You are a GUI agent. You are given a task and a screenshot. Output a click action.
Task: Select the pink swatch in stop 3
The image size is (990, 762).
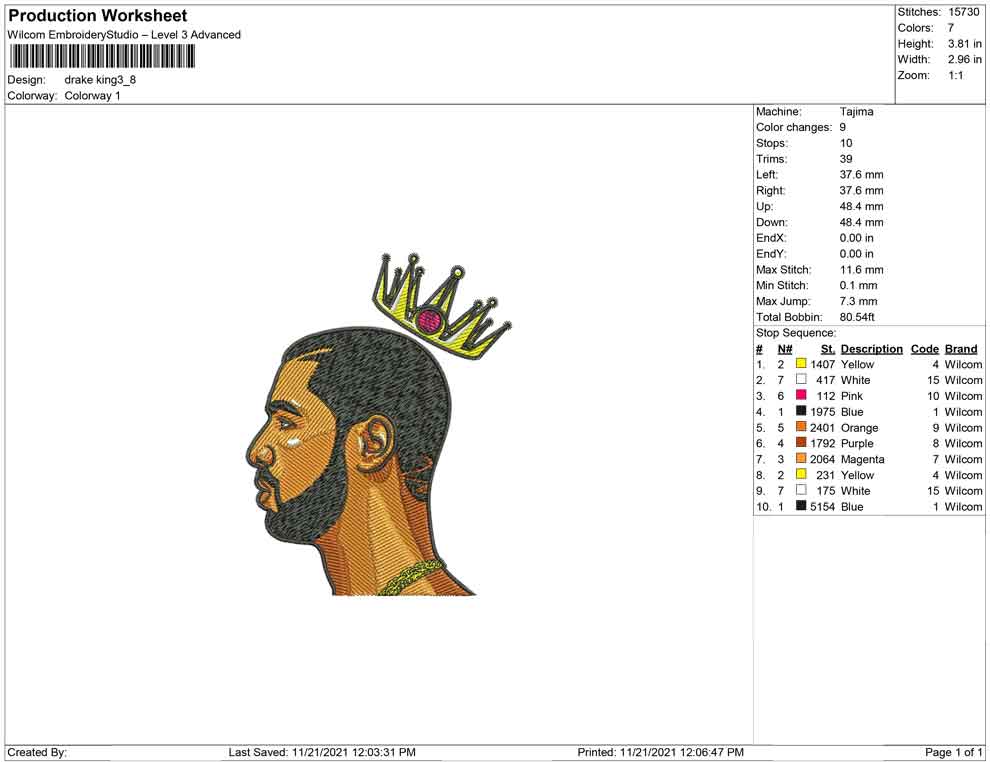(x=801, y=395)
